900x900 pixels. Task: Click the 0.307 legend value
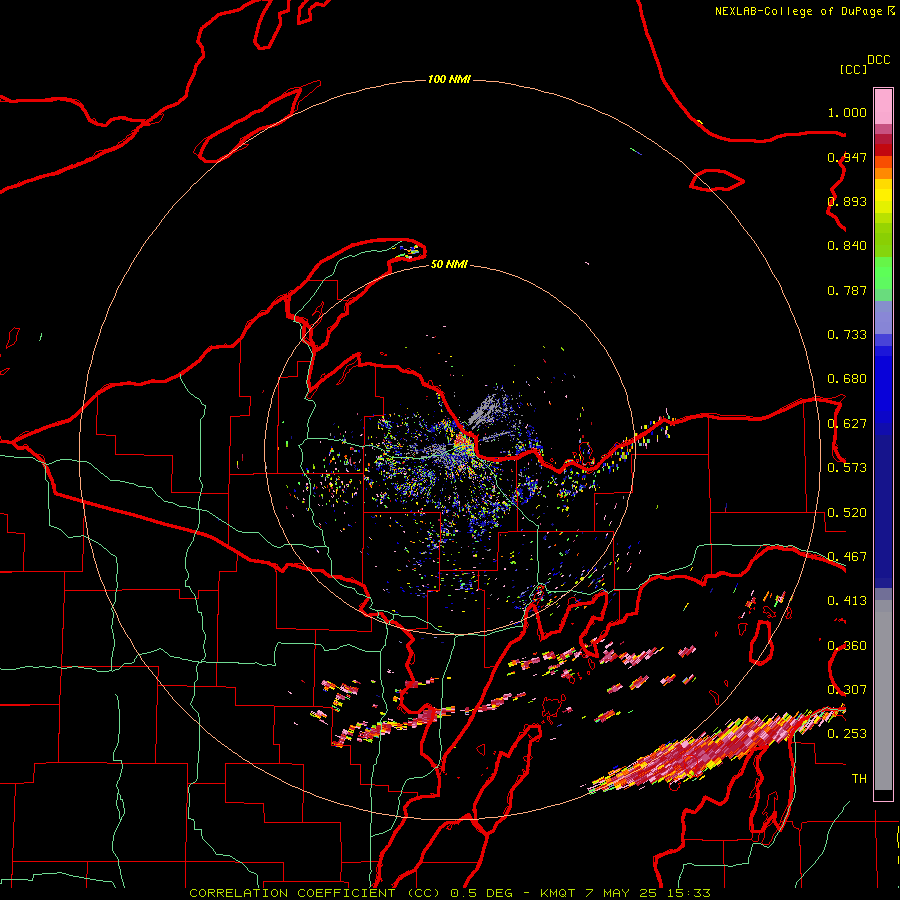coord(847,689)
